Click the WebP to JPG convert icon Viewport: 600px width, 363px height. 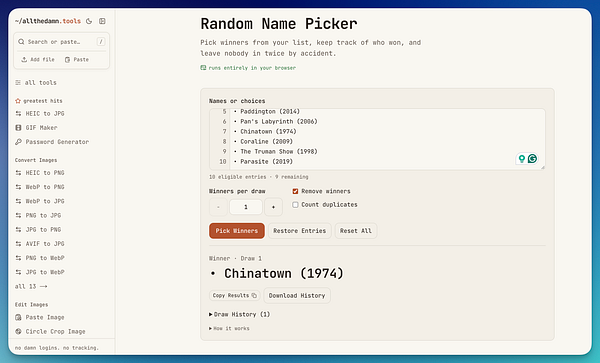18,201
